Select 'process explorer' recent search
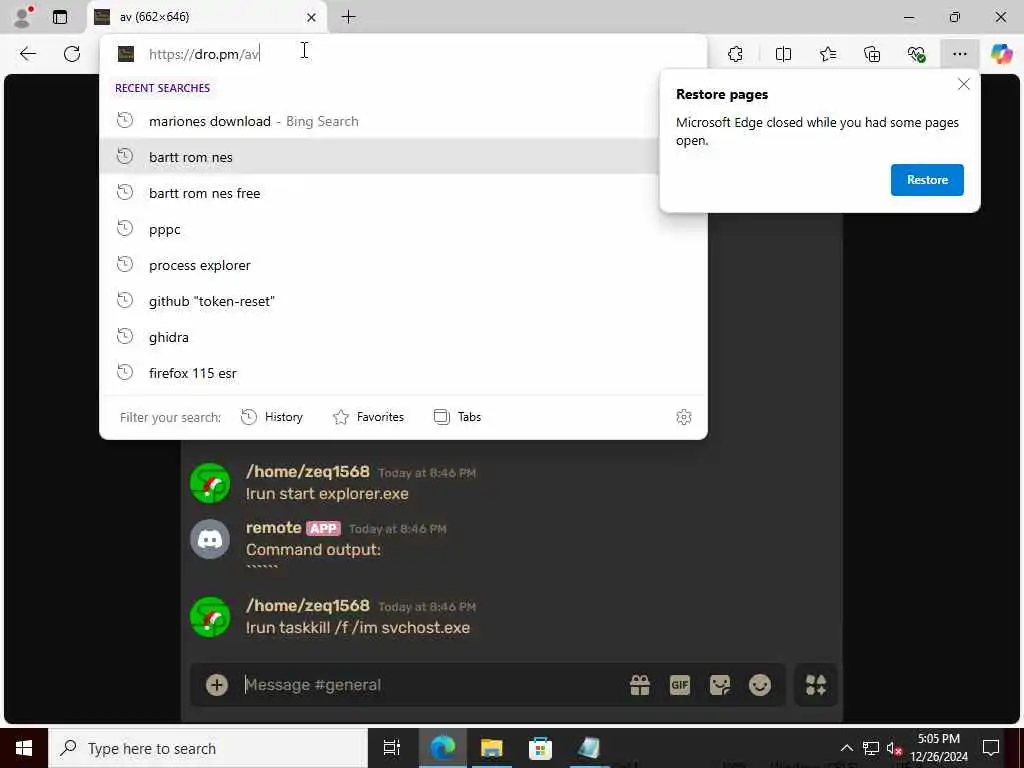This screenshot has width=1024, height=768. (403, 265)
